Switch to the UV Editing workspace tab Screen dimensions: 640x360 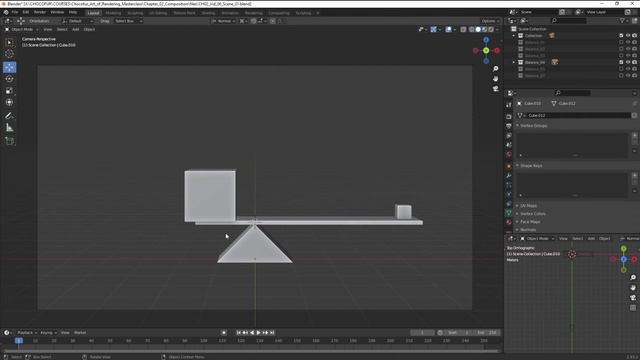coord(158,13)
